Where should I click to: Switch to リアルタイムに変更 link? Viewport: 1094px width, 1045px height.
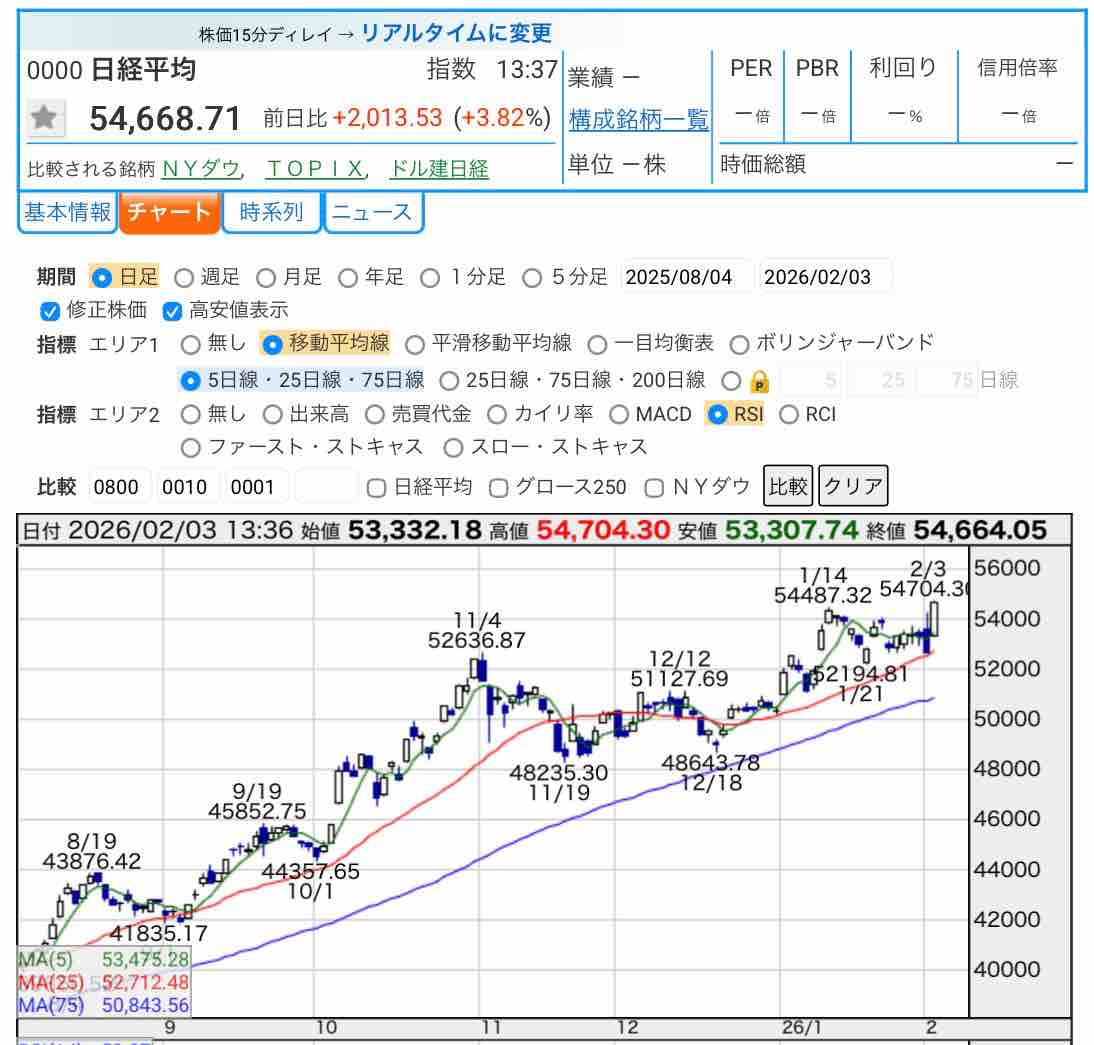click(x=456, y=33)
